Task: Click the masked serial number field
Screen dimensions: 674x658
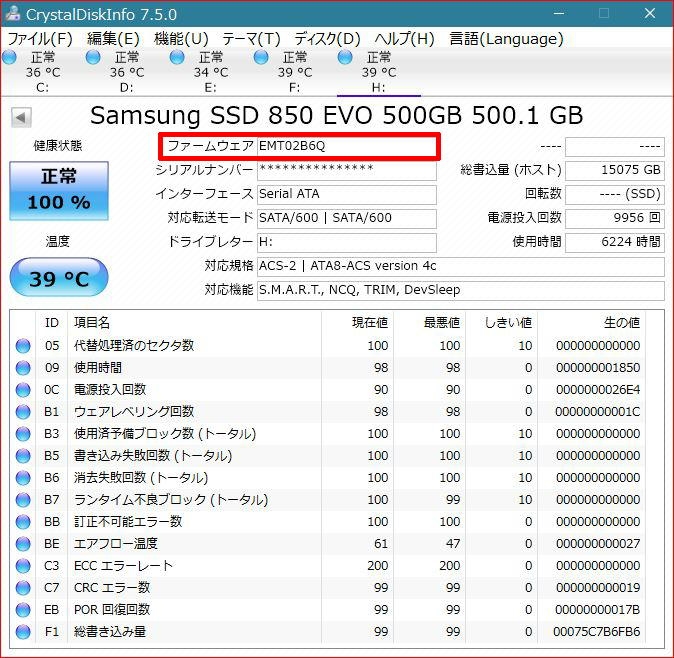Action: (x=346, y=170)
